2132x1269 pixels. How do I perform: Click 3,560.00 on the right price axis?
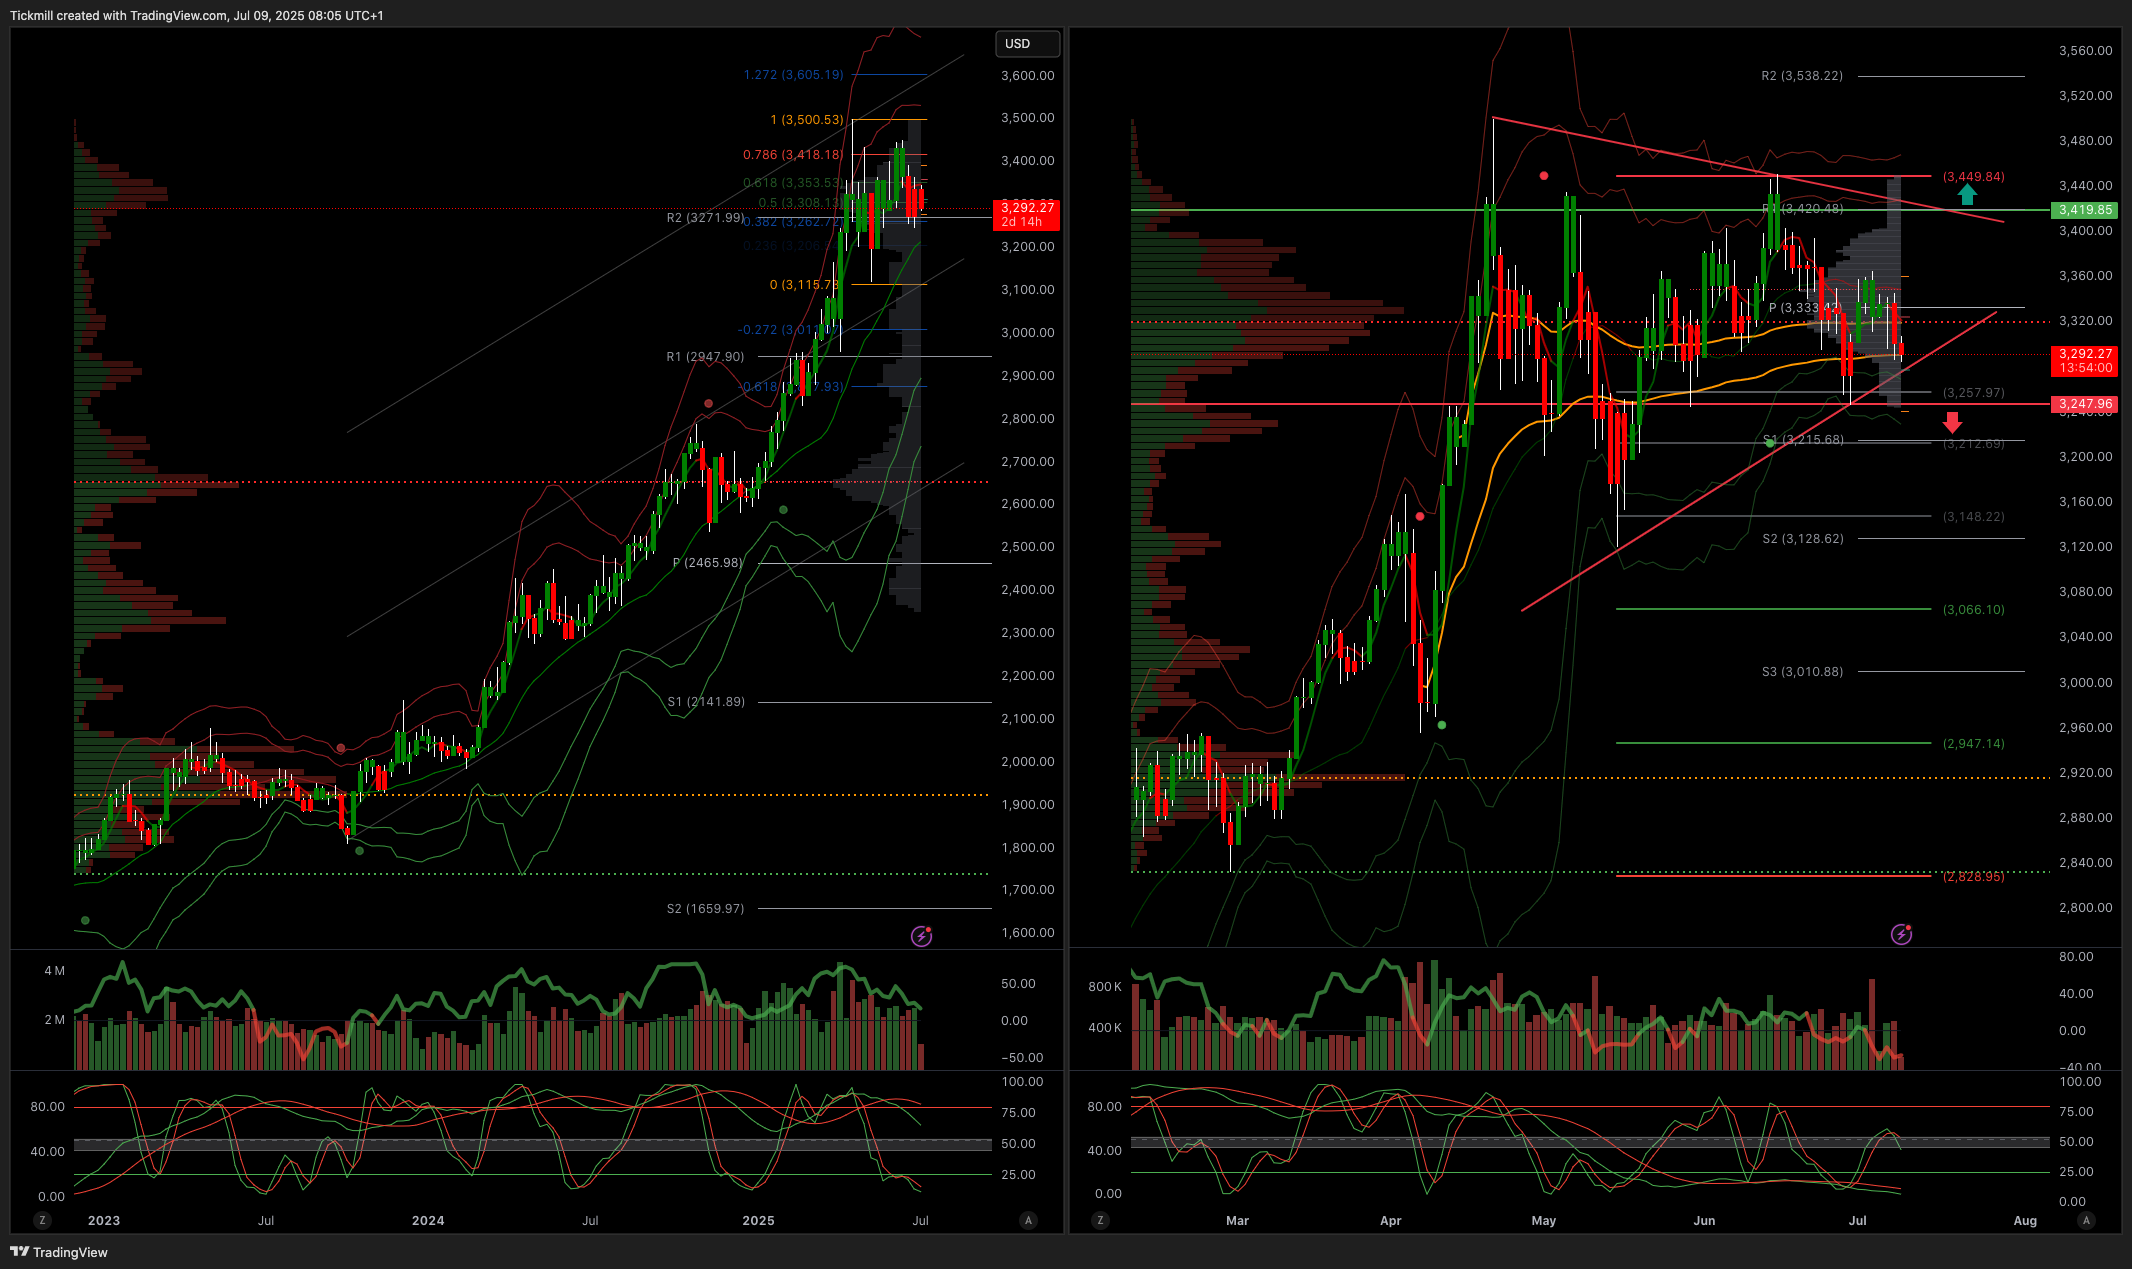pyautogui.click(x=2085, y=50)
